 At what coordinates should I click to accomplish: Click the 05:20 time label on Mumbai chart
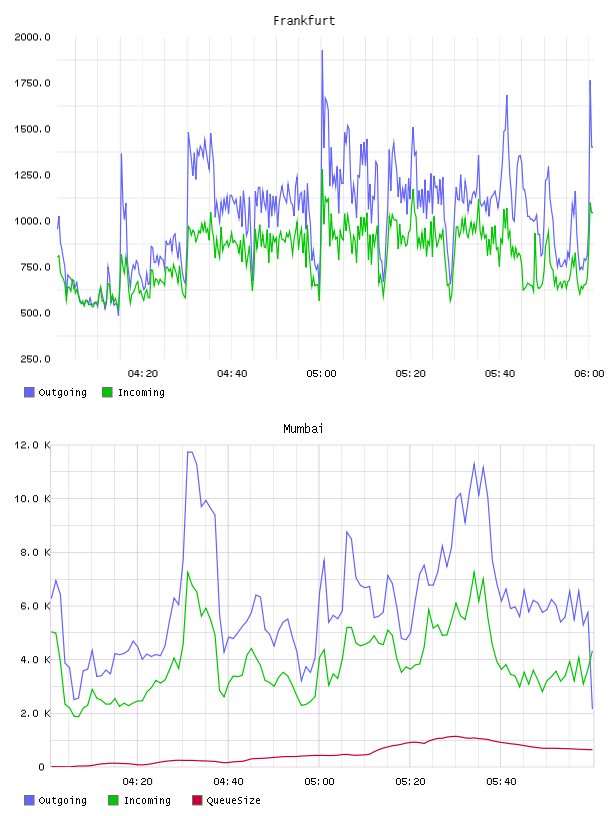click(x=410, y=782)
